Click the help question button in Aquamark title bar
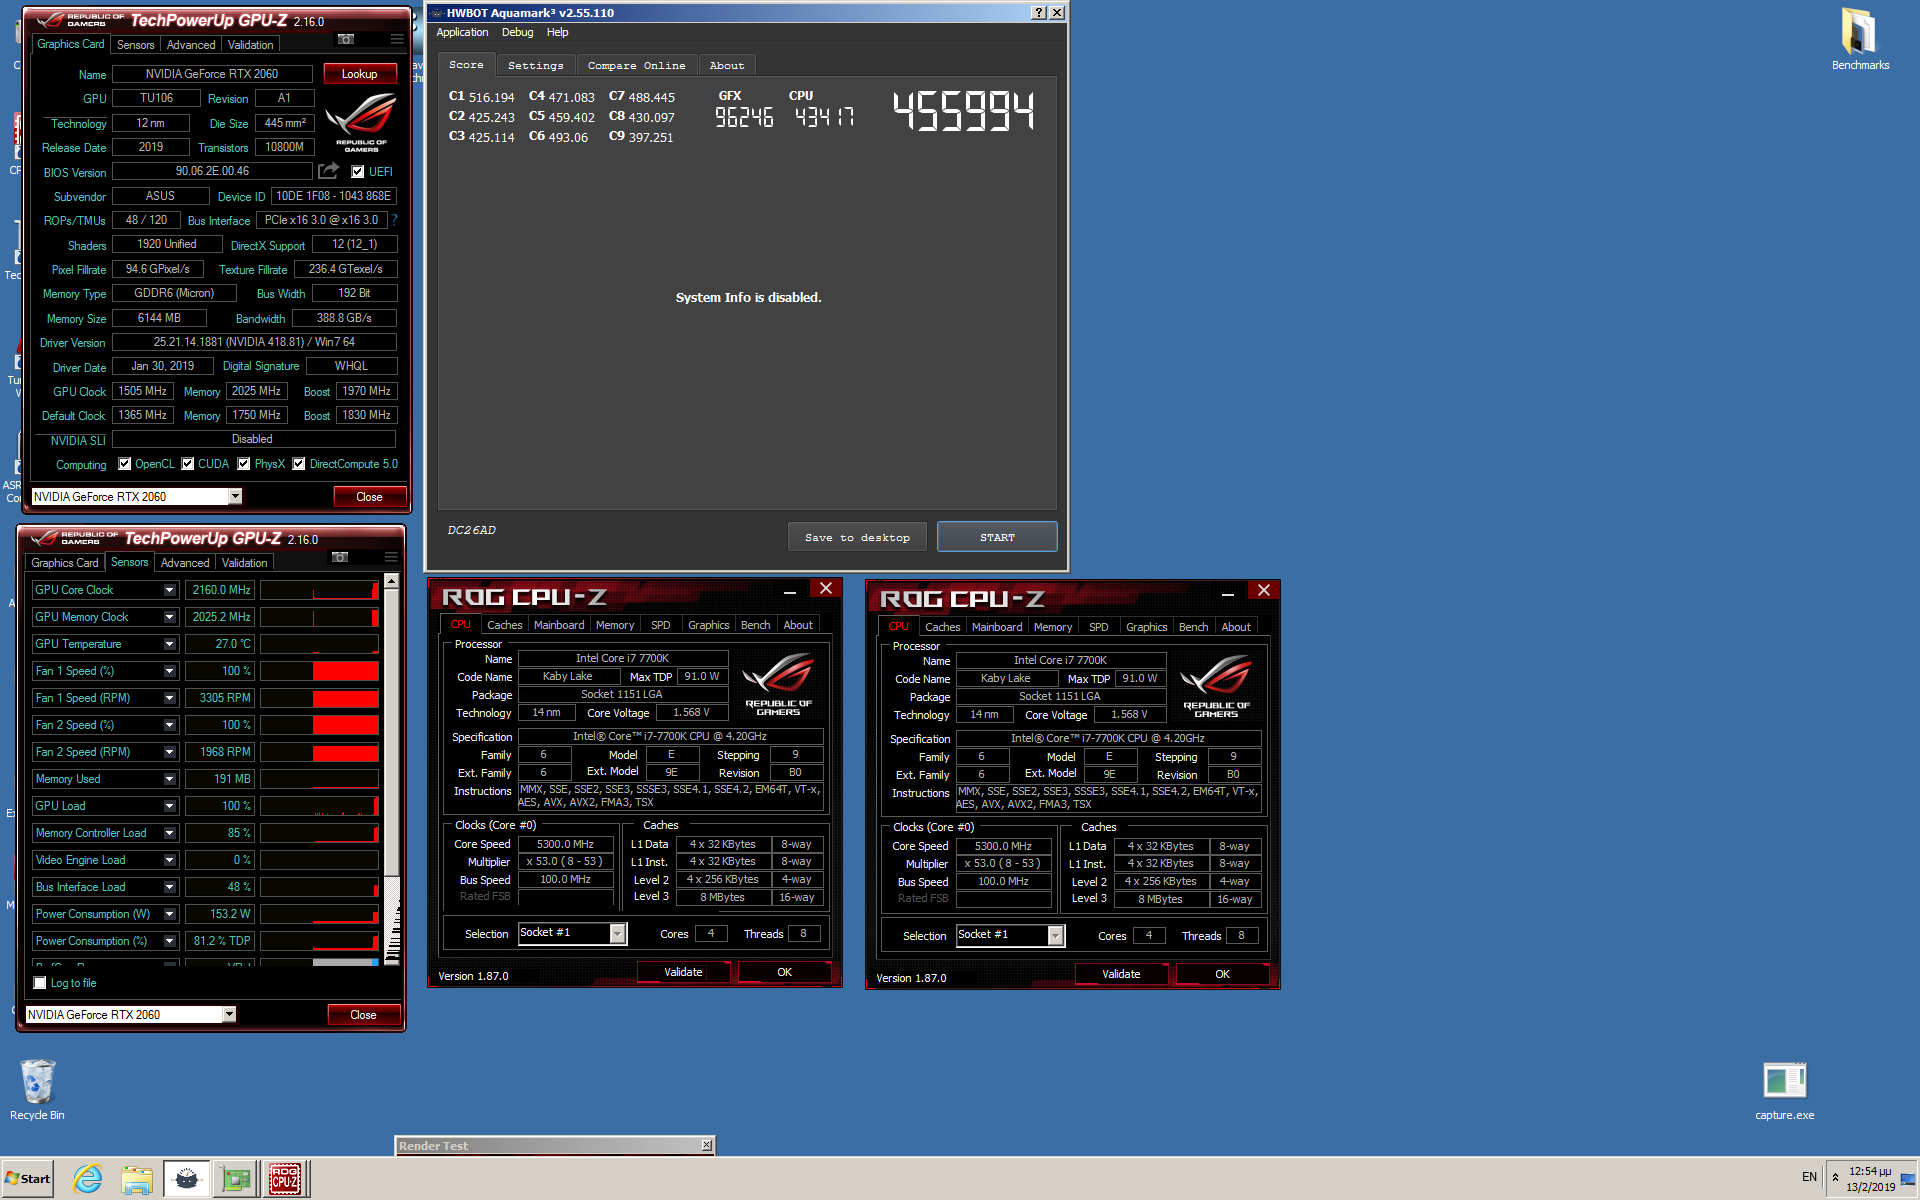This screenshot has width=1920, height=1200. point(1039,12)
